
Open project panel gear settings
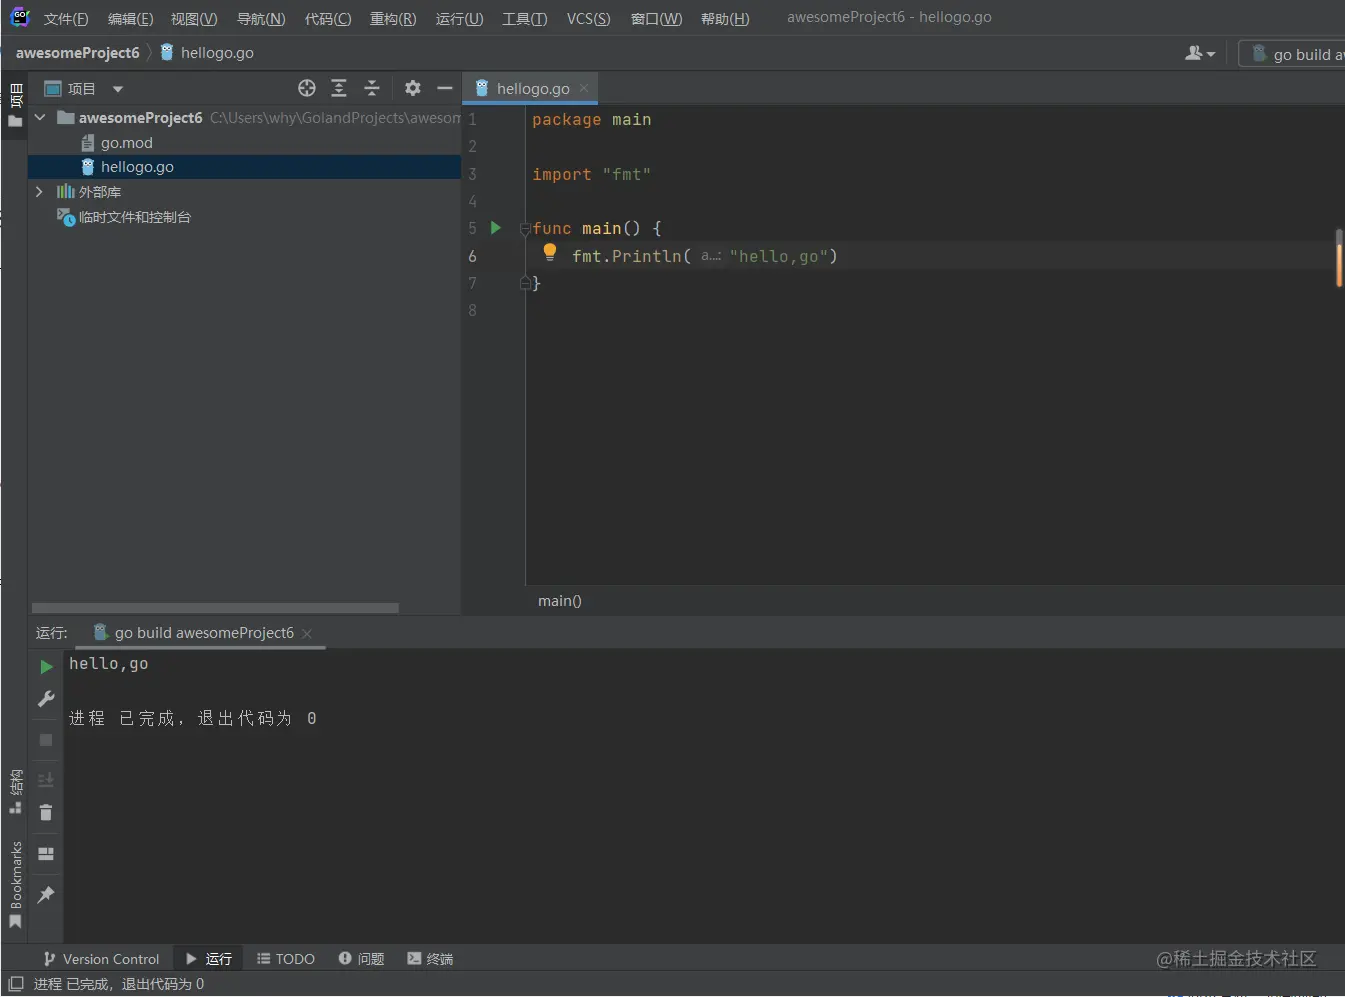coord(413,88)
